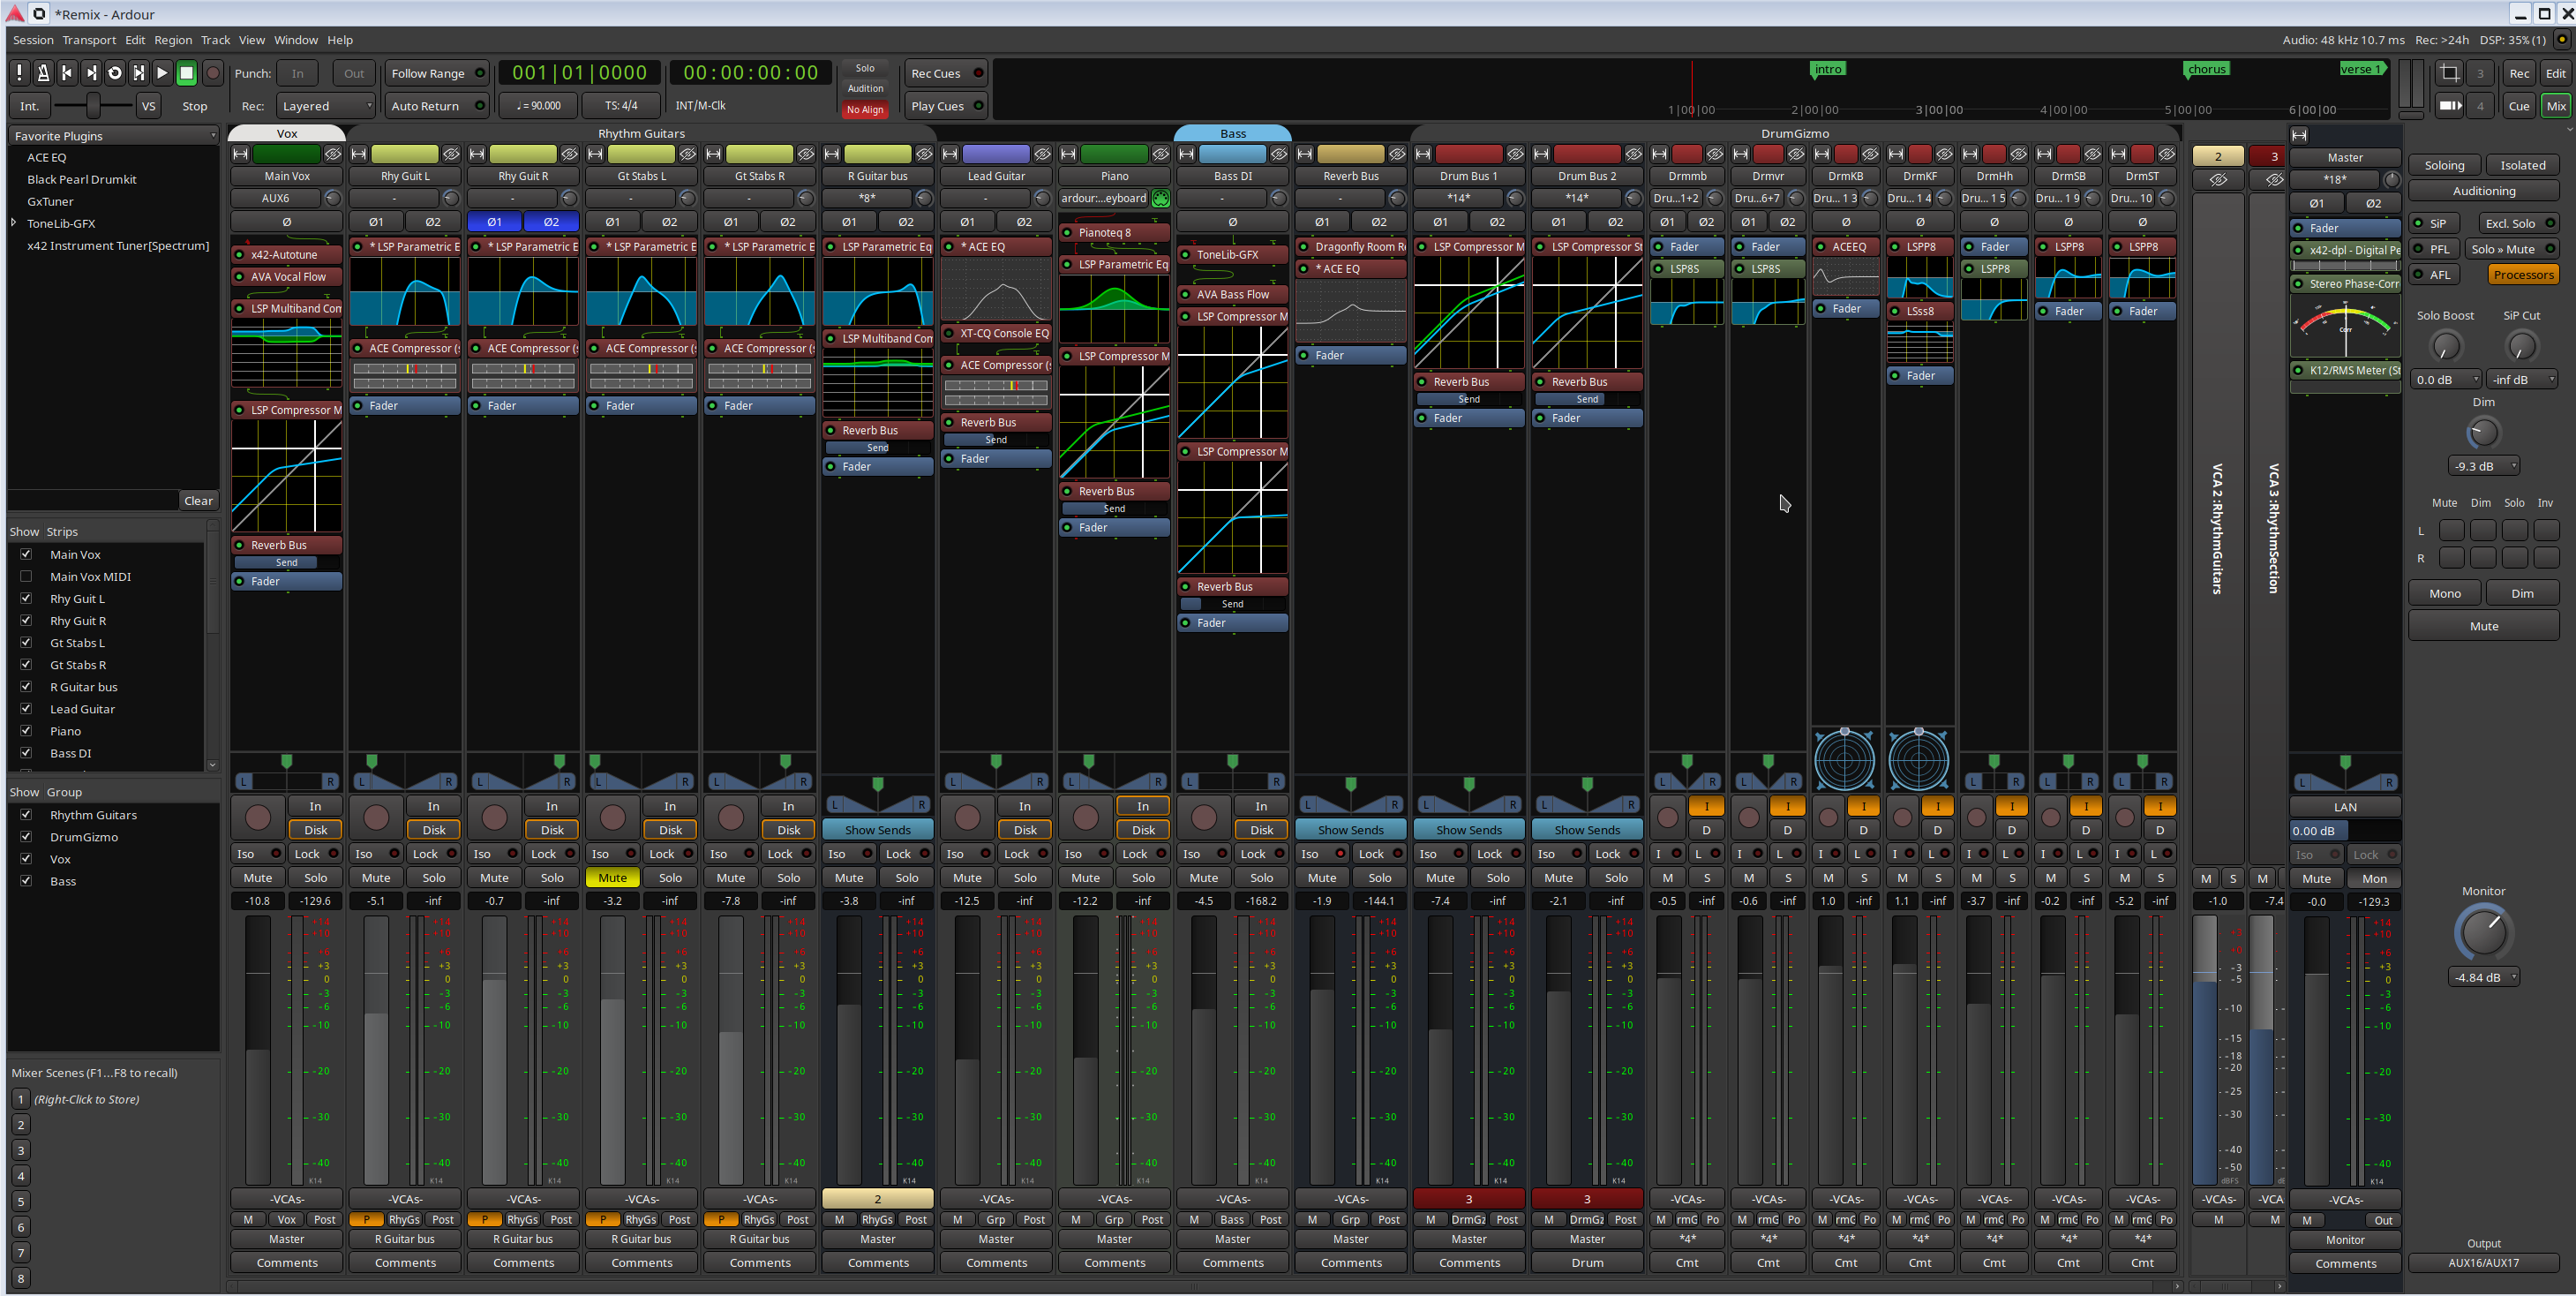Open the Rec mode Layered dropdown

pos(326,106)
